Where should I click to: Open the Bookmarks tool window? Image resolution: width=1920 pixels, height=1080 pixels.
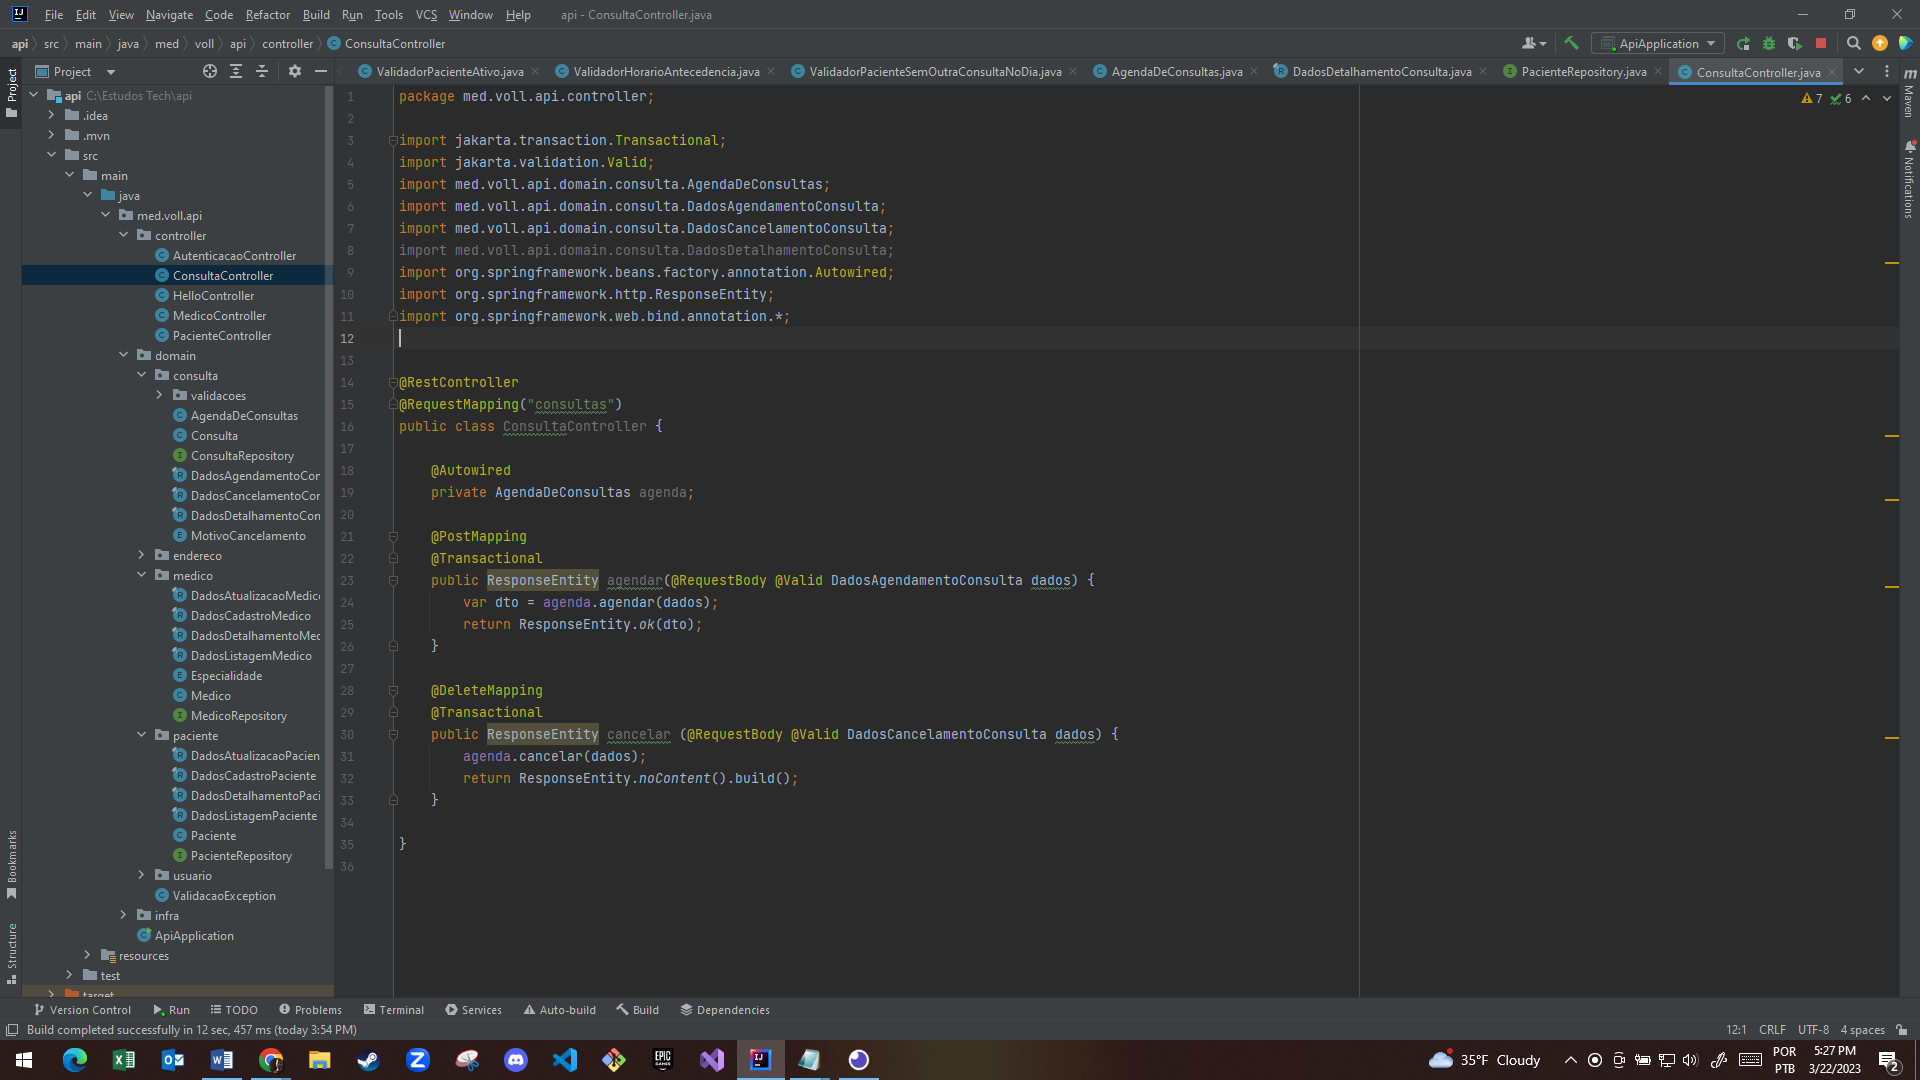(12, 863)
